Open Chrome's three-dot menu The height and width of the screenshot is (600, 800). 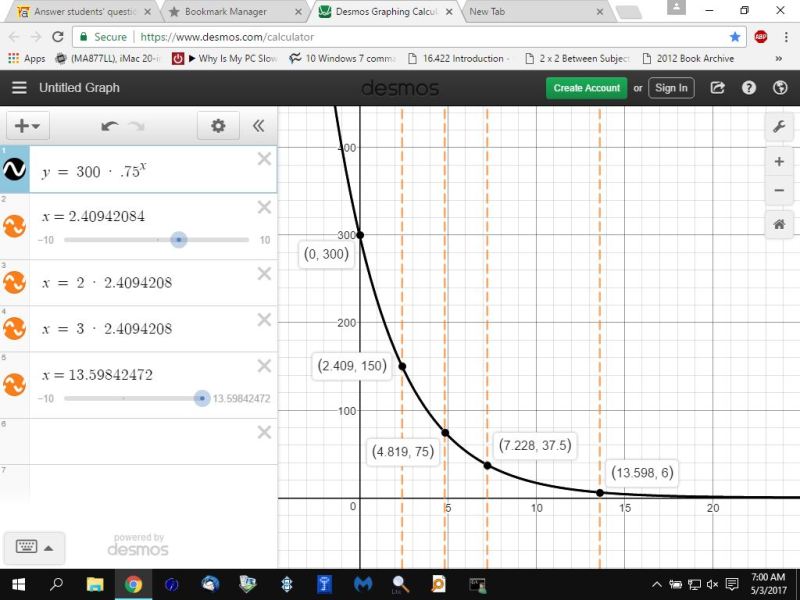click(x=786, y=37)
